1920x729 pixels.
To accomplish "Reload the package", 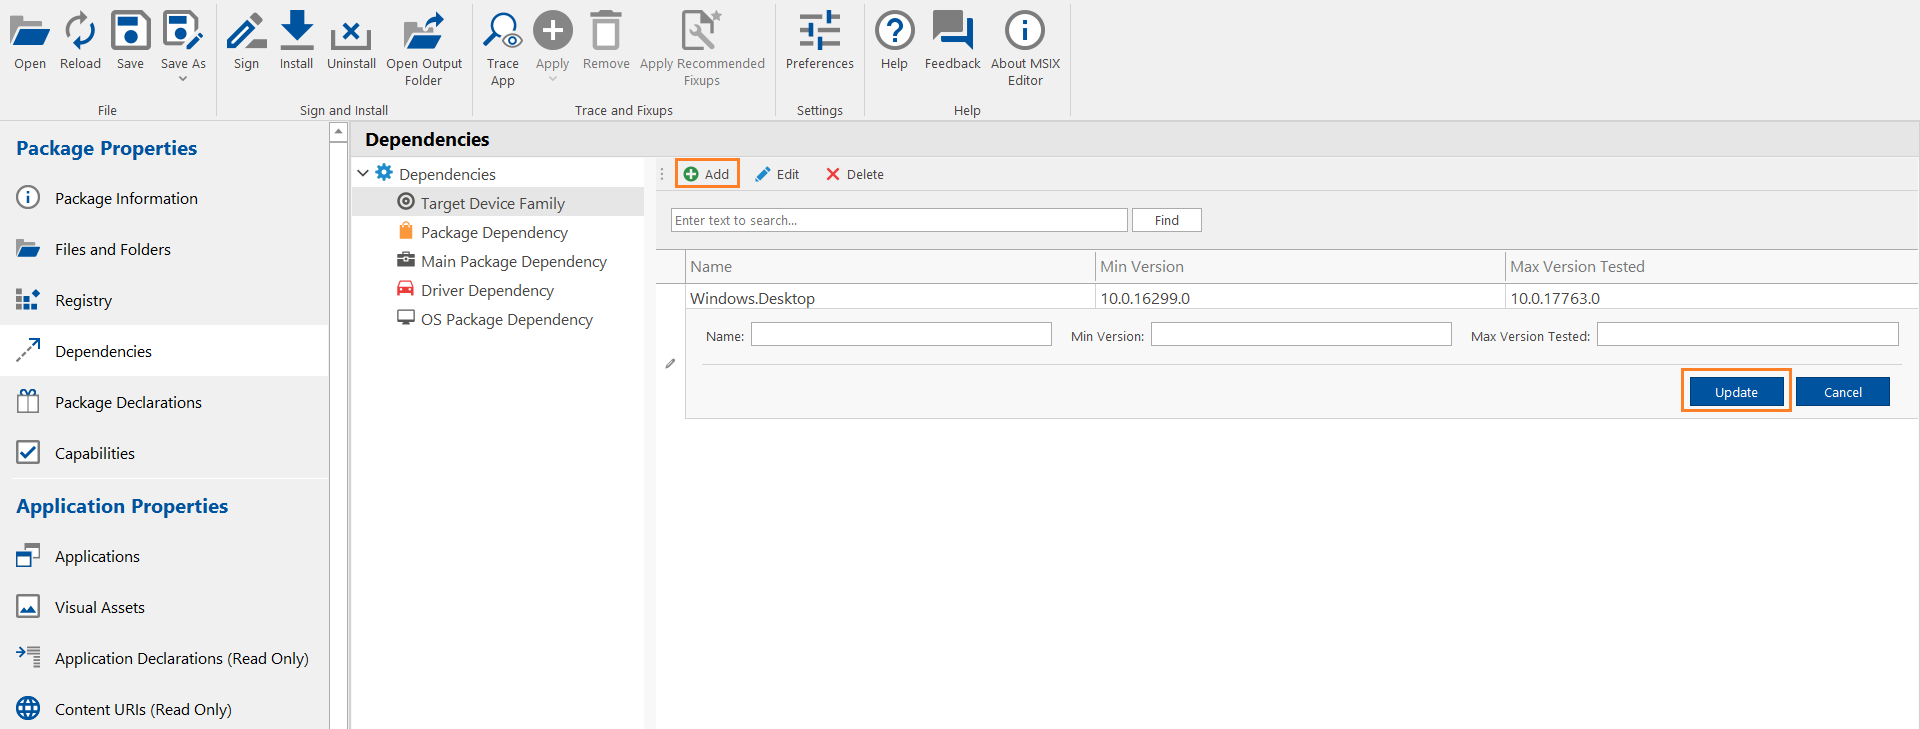I will coord(80,32).
